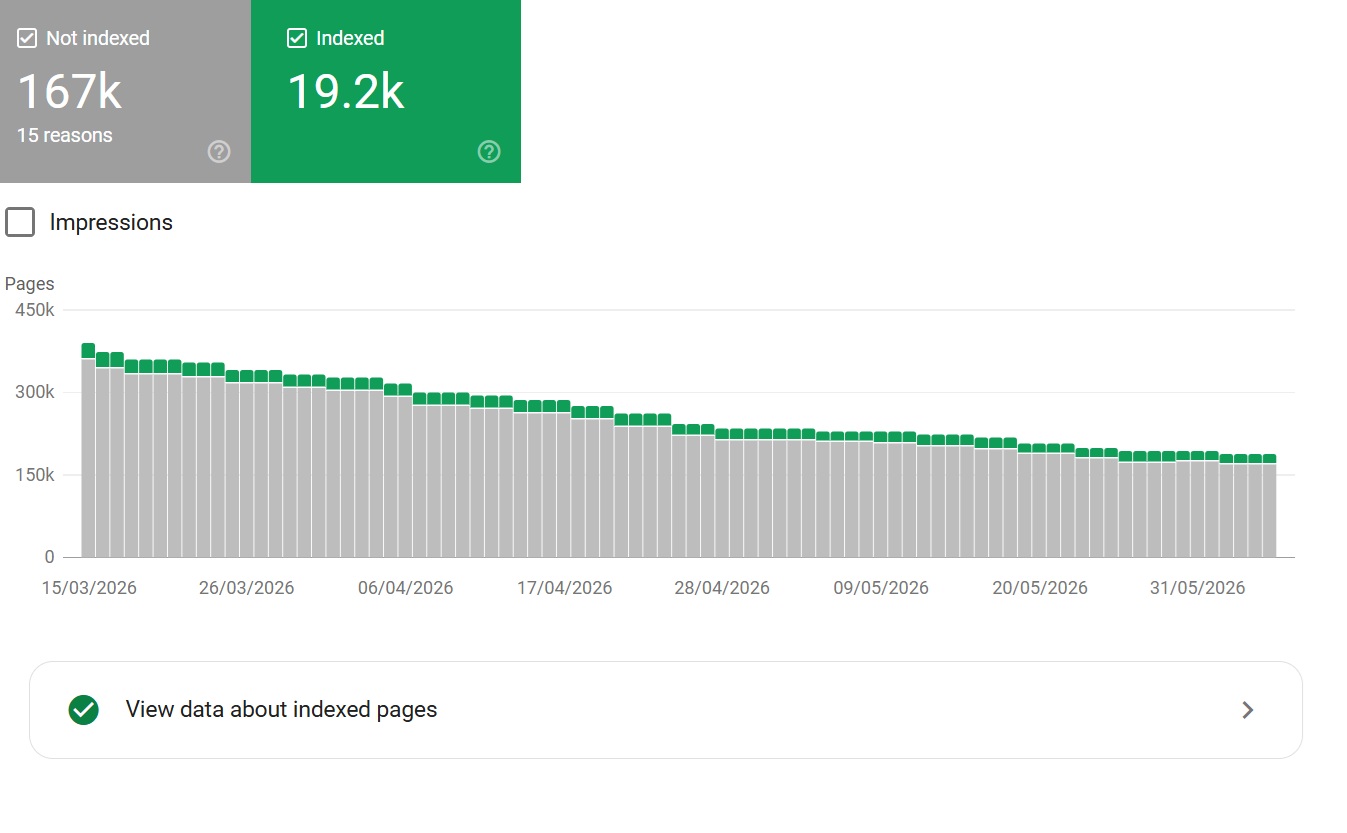Image resolution: width=1347 pixels, height=833 pixels.
Task: Expand indexed pages data with chevron arrow
Action: coord(1247,710)
